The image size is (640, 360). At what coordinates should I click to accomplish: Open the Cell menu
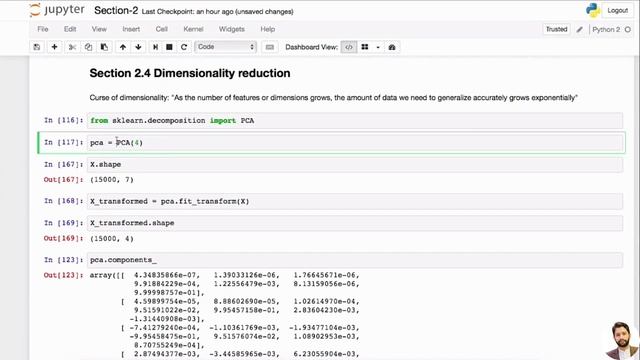click(x=162, y=29)
